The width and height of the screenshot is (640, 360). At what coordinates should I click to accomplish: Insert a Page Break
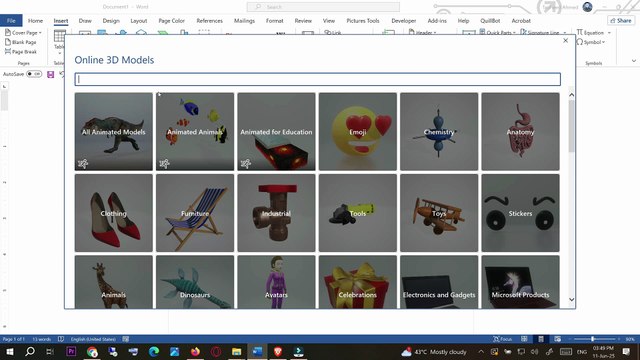point(21,52)
